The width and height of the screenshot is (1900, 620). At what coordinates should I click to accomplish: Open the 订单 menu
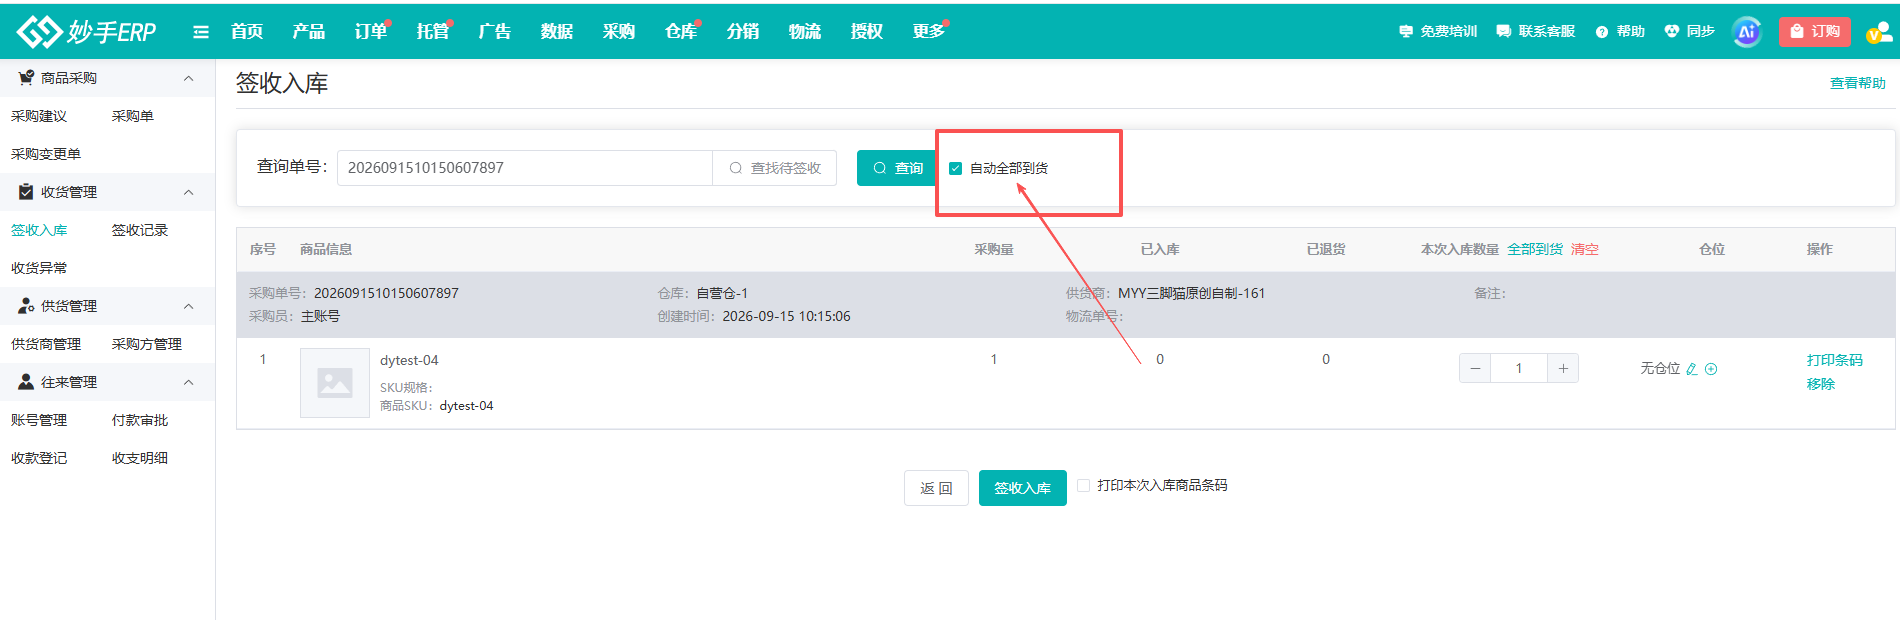click(371, 32)
